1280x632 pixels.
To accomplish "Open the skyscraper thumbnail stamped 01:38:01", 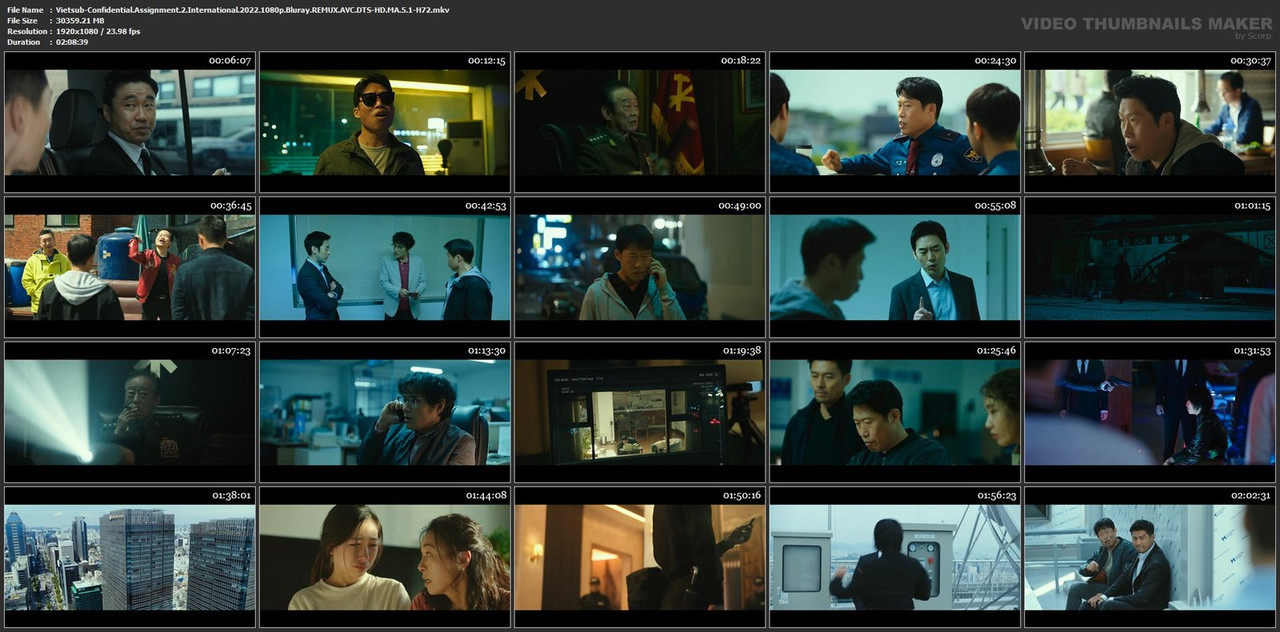I will 130,557.
